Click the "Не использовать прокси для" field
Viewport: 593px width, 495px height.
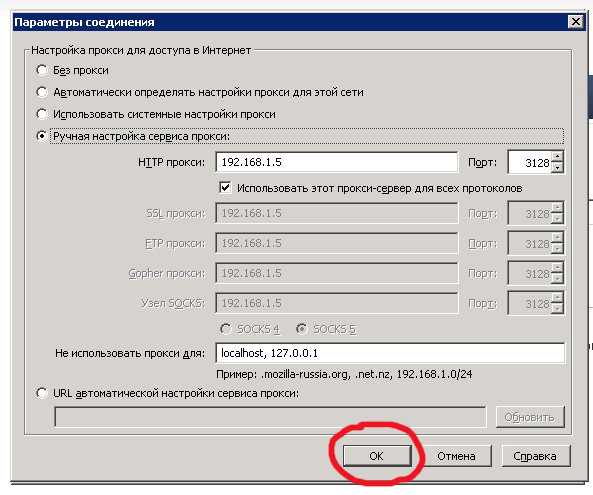point(390,353)
